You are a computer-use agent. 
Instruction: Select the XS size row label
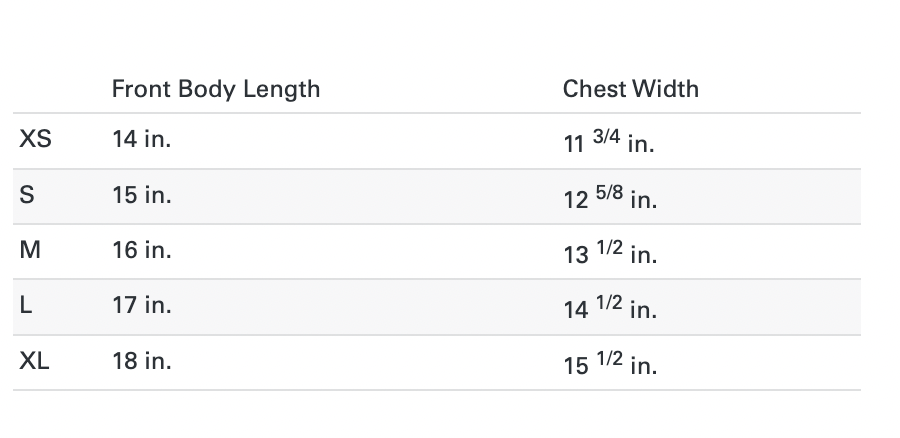(35, 140)
